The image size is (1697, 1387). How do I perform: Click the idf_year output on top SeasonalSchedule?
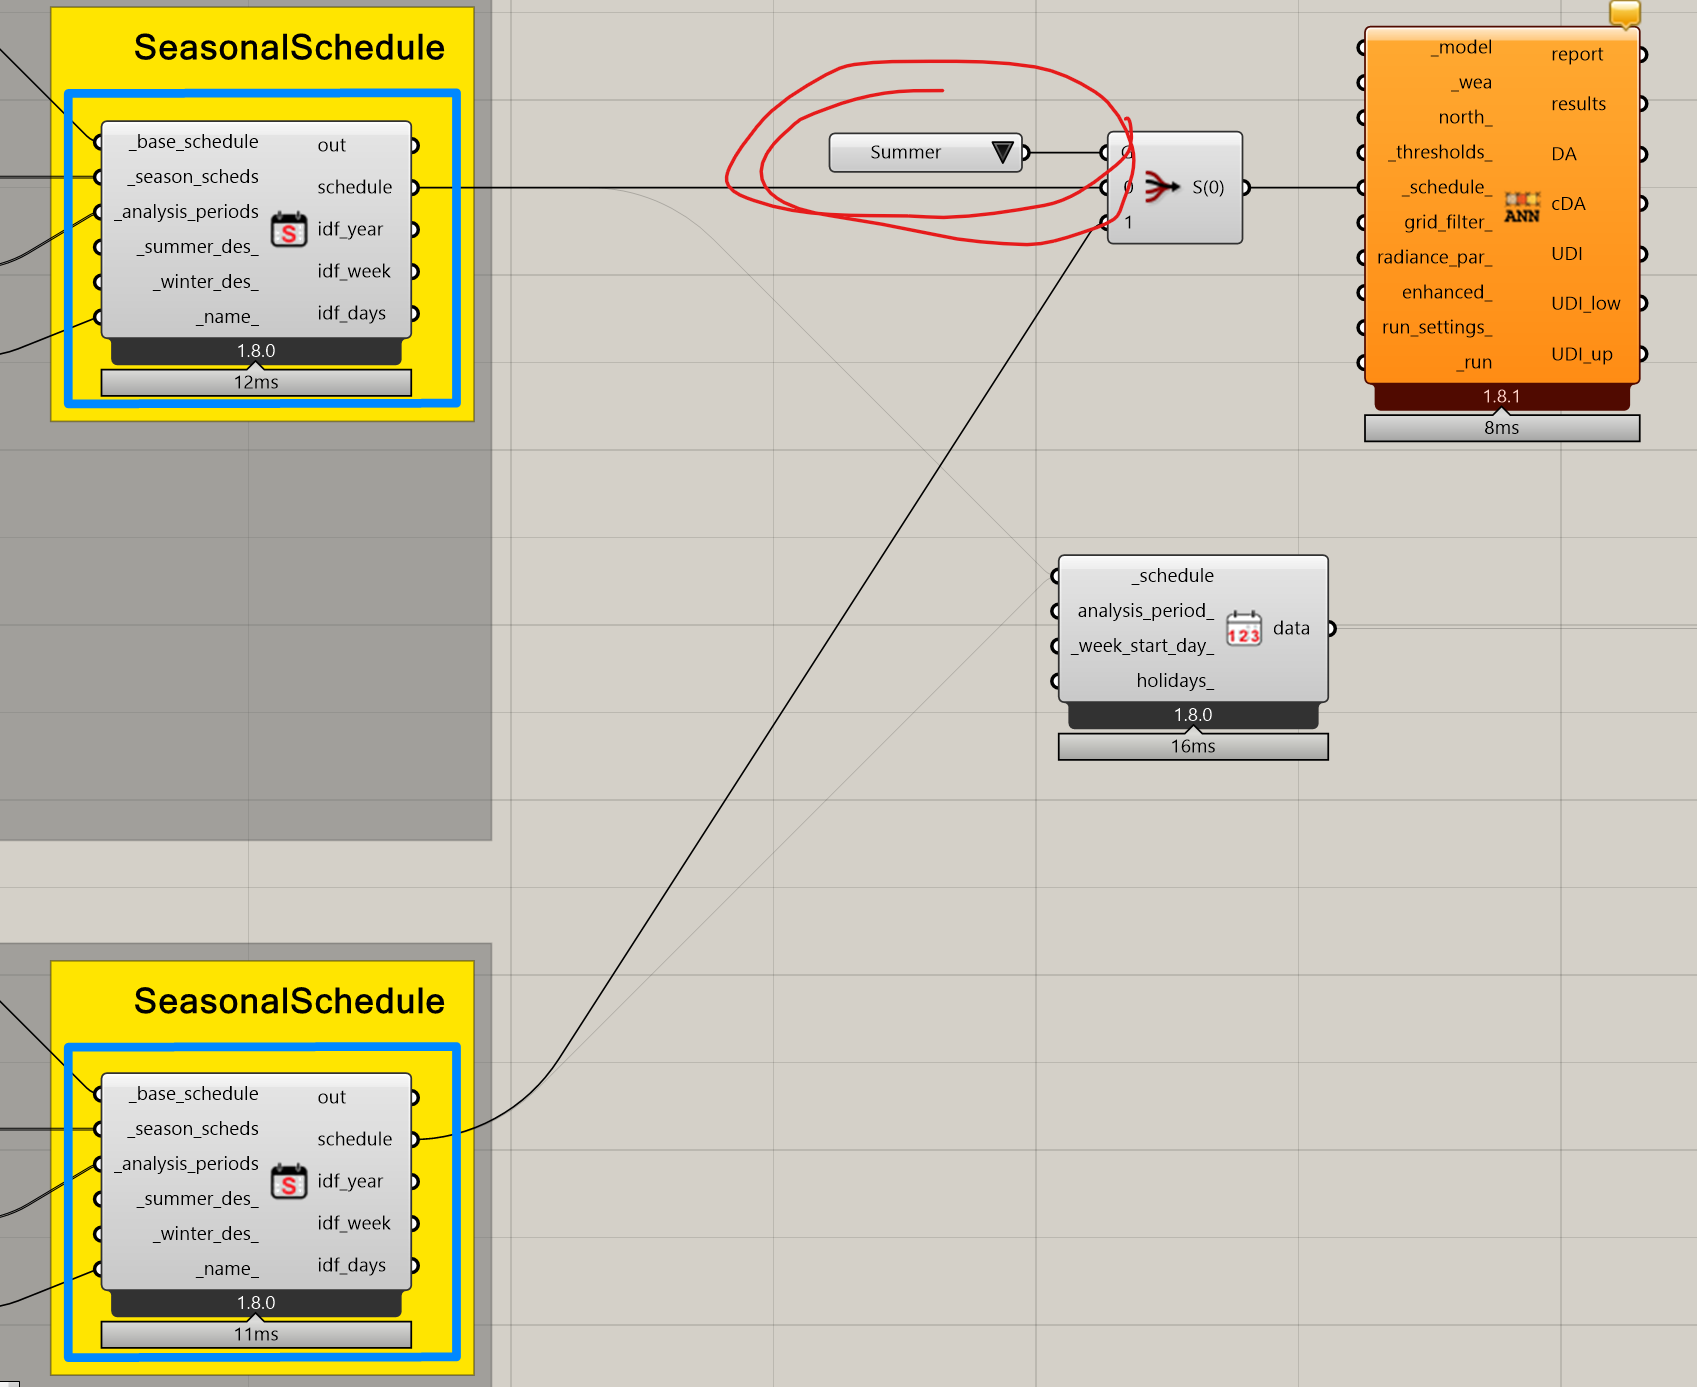pos(413,229)
